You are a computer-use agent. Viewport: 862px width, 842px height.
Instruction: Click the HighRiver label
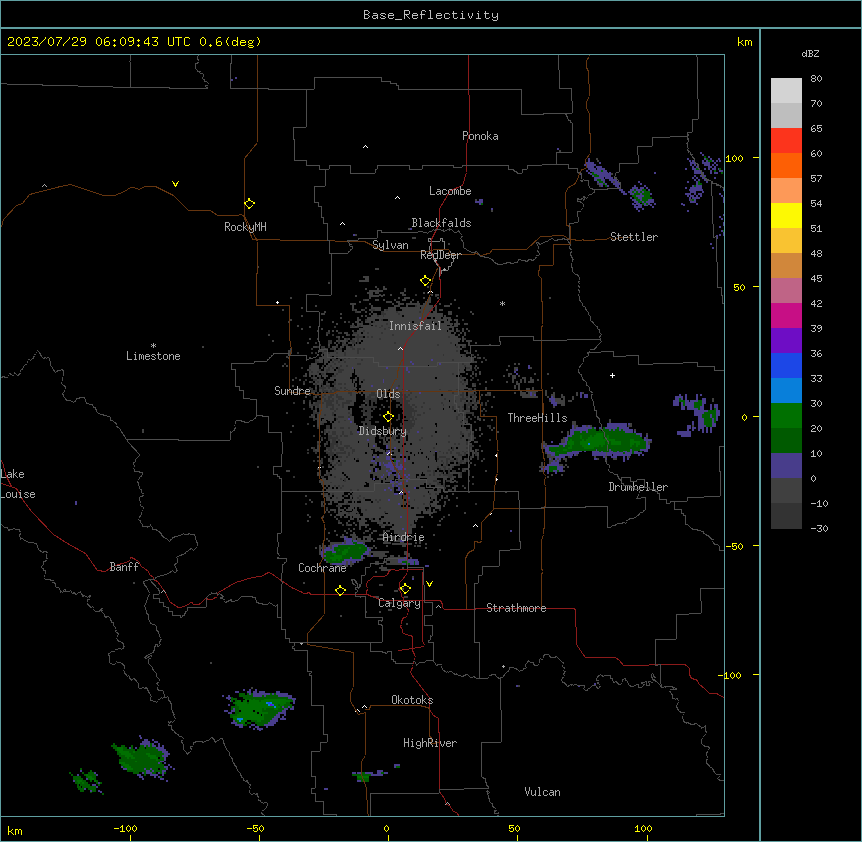[430, 743]
